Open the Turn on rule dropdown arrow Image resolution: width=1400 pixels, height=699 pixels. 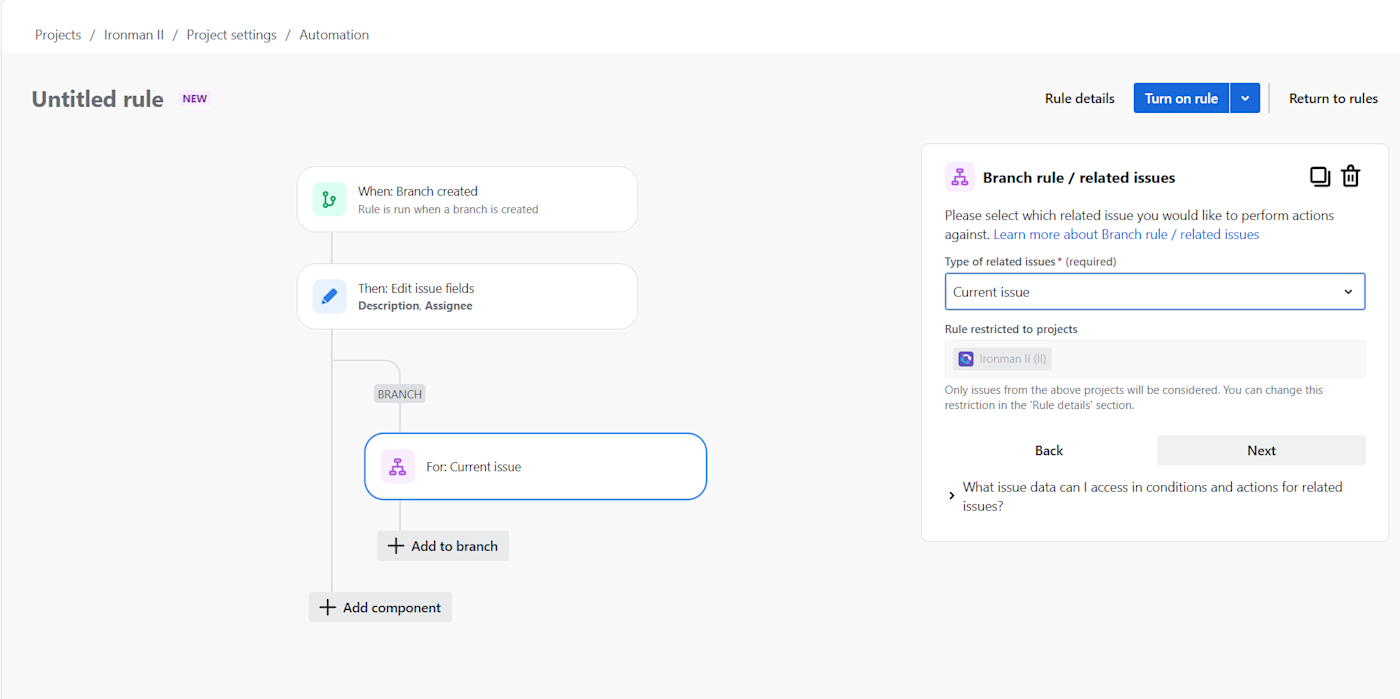[1245, 98]
